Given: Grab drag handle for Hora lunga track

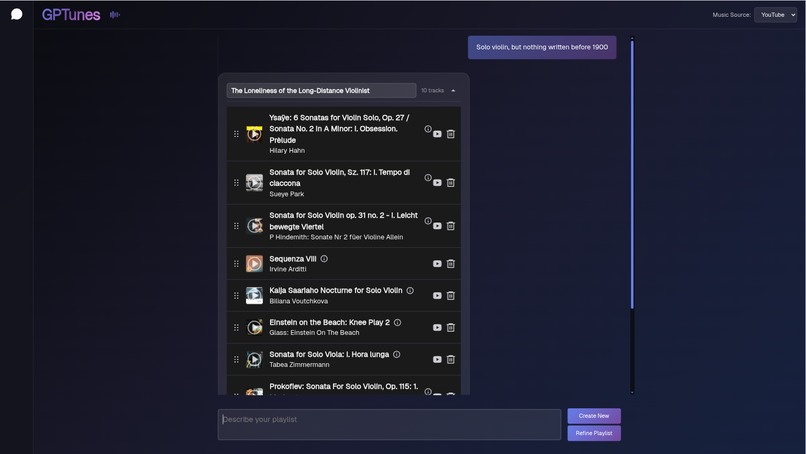Looking at the screenshot, I should tap(236, 359).
